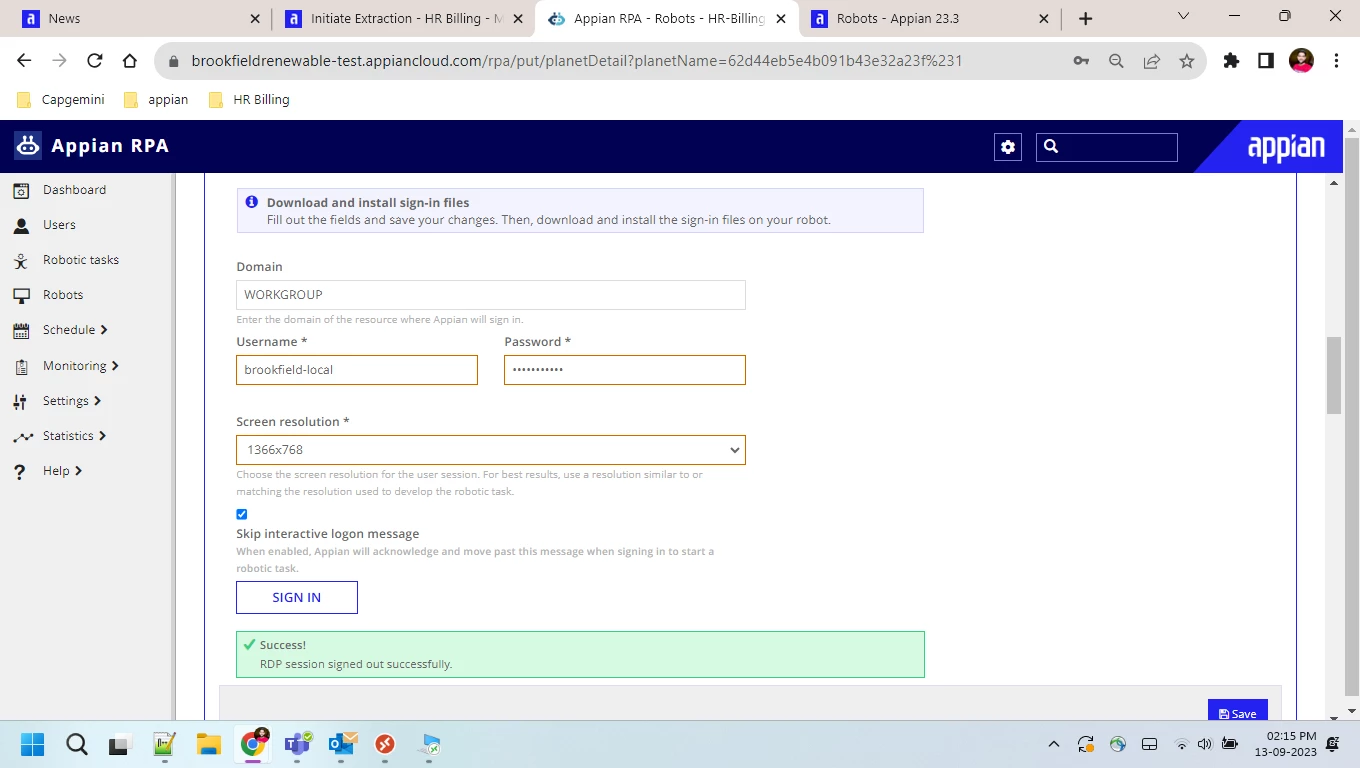Open Notepad++ from the taskbar
The height and width of the screenshot is (768, 1360).
click(x=164, y=744)
